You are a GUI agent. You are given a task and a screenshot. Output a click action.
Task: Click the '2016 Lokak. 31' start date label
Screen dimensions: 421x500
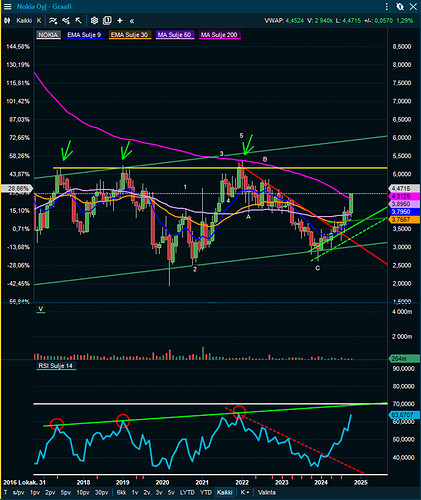click(25, 482)
